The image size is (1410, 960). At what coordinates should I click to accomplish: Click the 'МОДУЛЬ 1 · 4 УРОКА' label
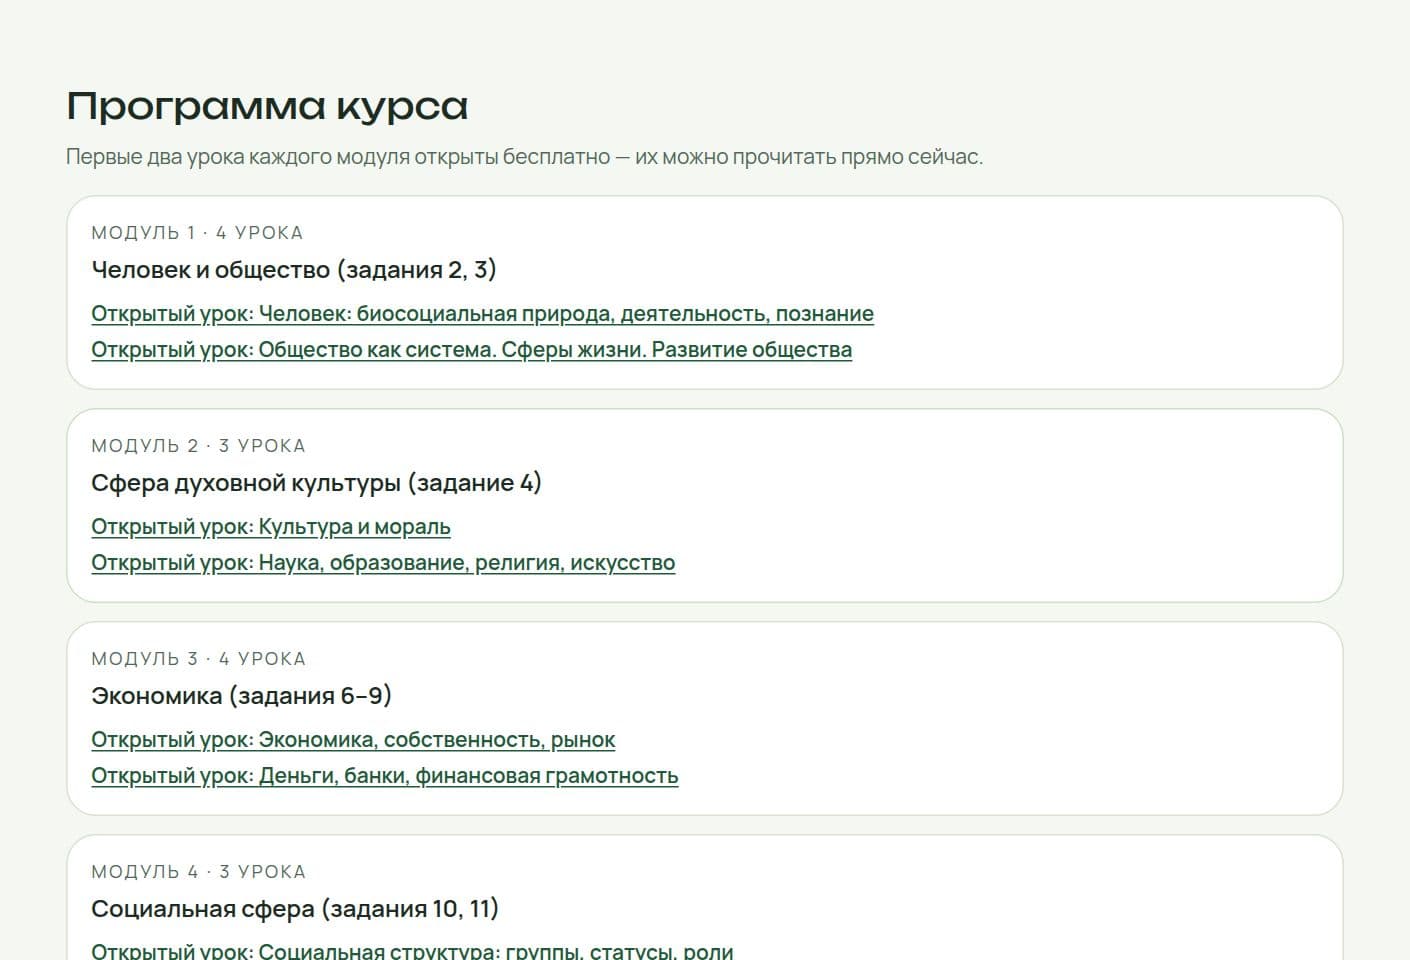coord(197,233)
